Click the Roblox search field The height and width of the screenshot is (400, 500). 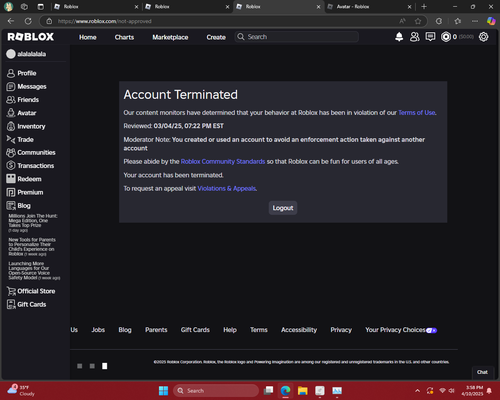click(297, 37)
